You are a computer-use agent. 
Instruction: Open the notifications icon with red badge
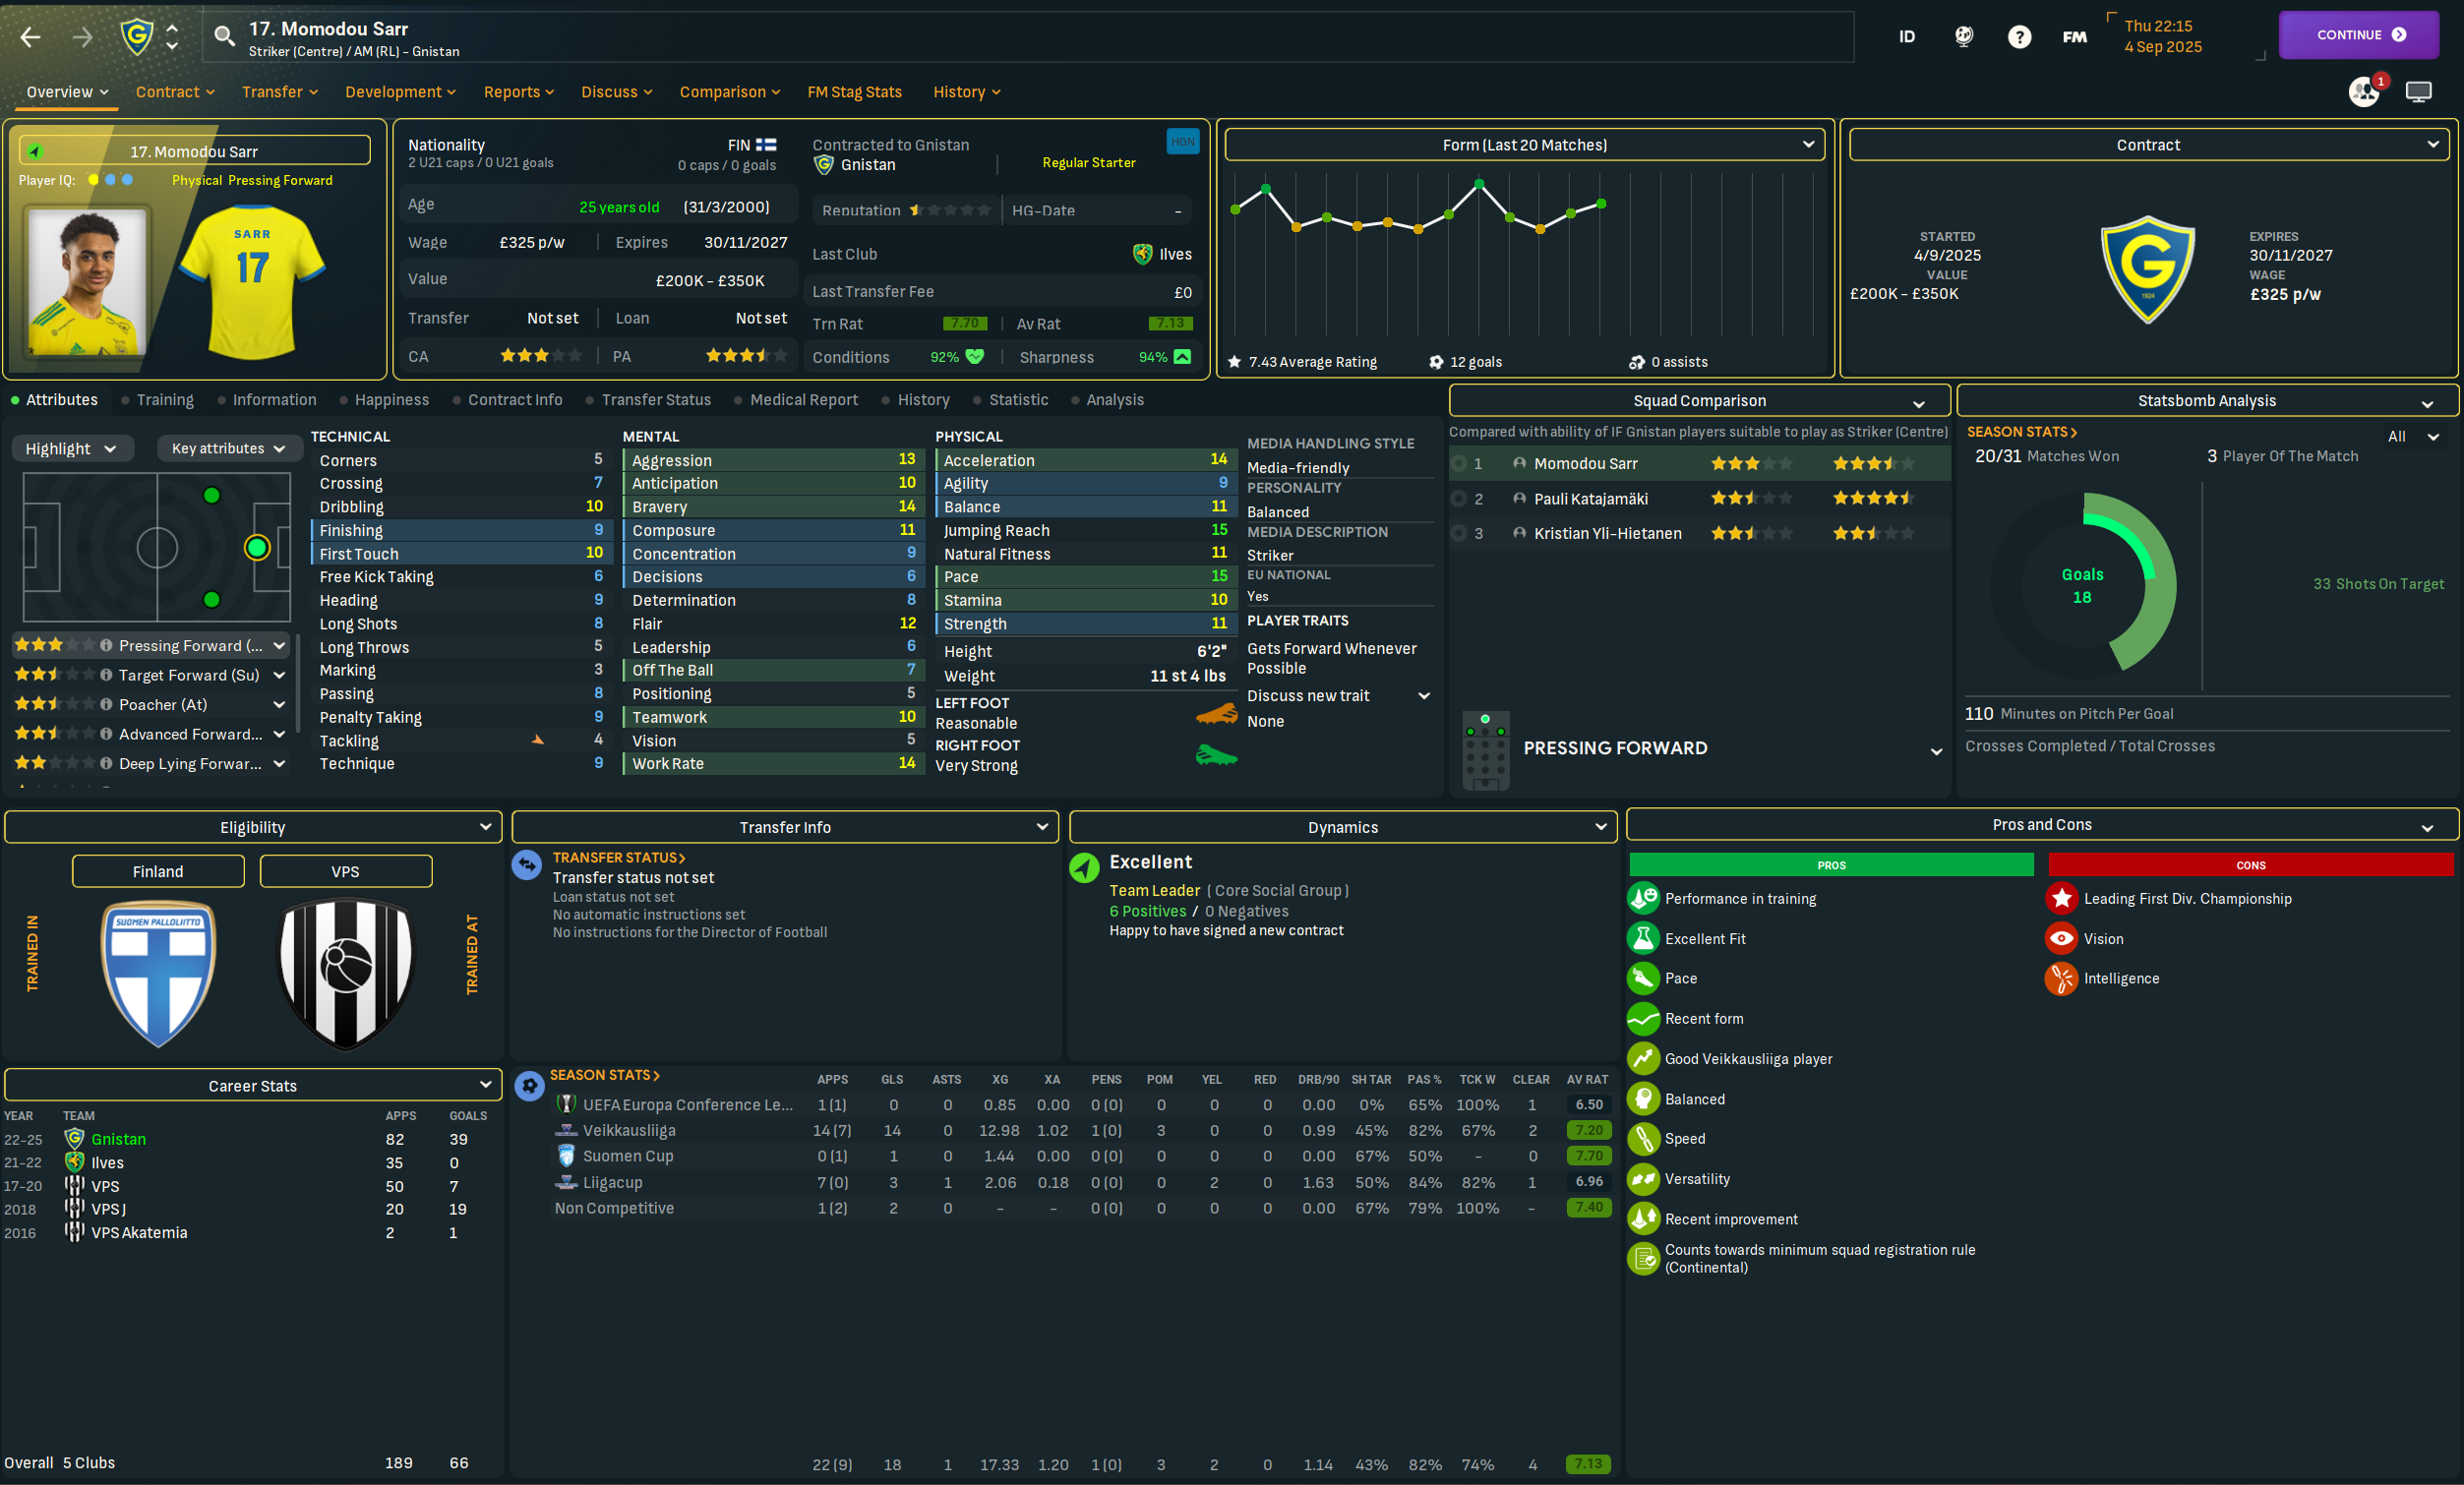(2364, 92)
